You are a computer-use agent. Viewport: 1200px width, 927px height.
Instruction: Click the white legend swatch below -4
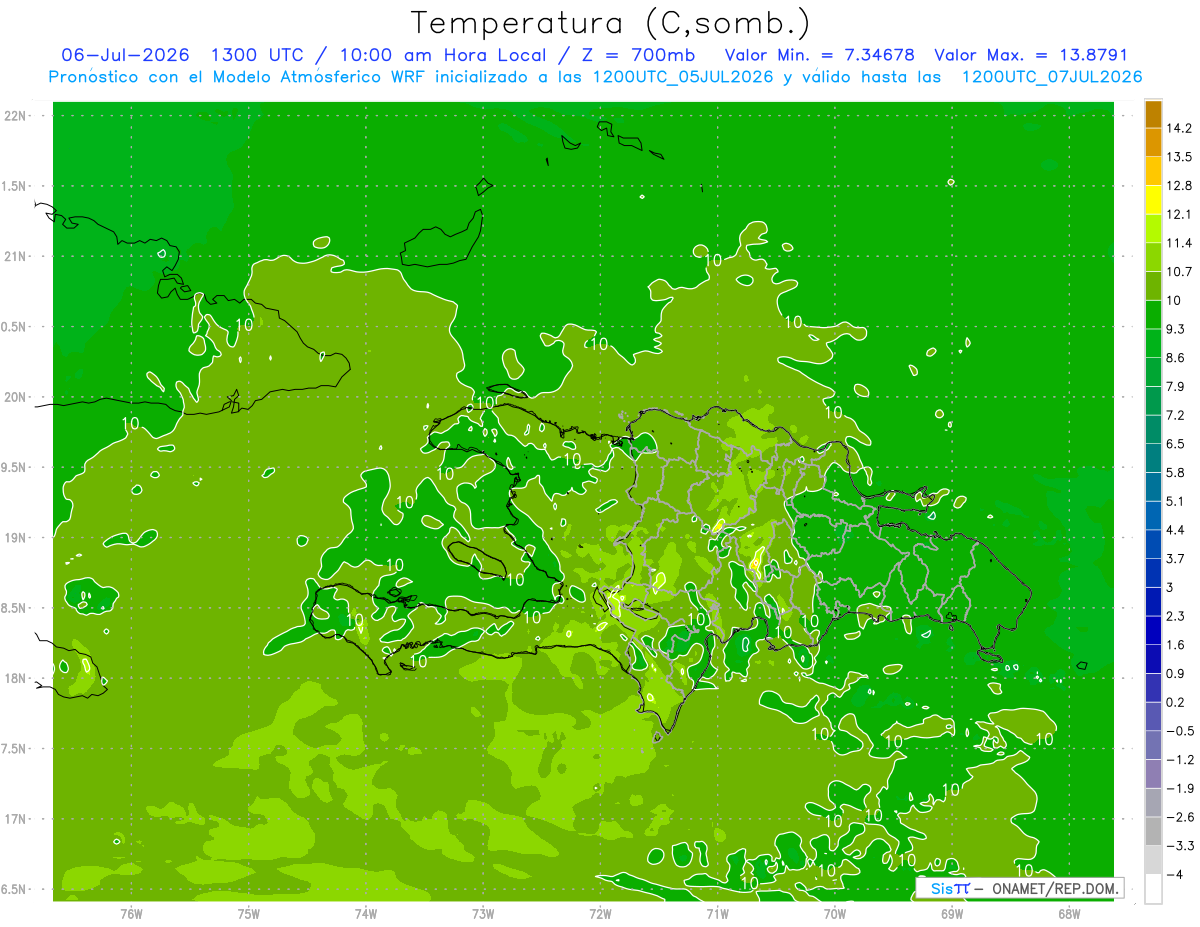click(x=1153, y=889)
